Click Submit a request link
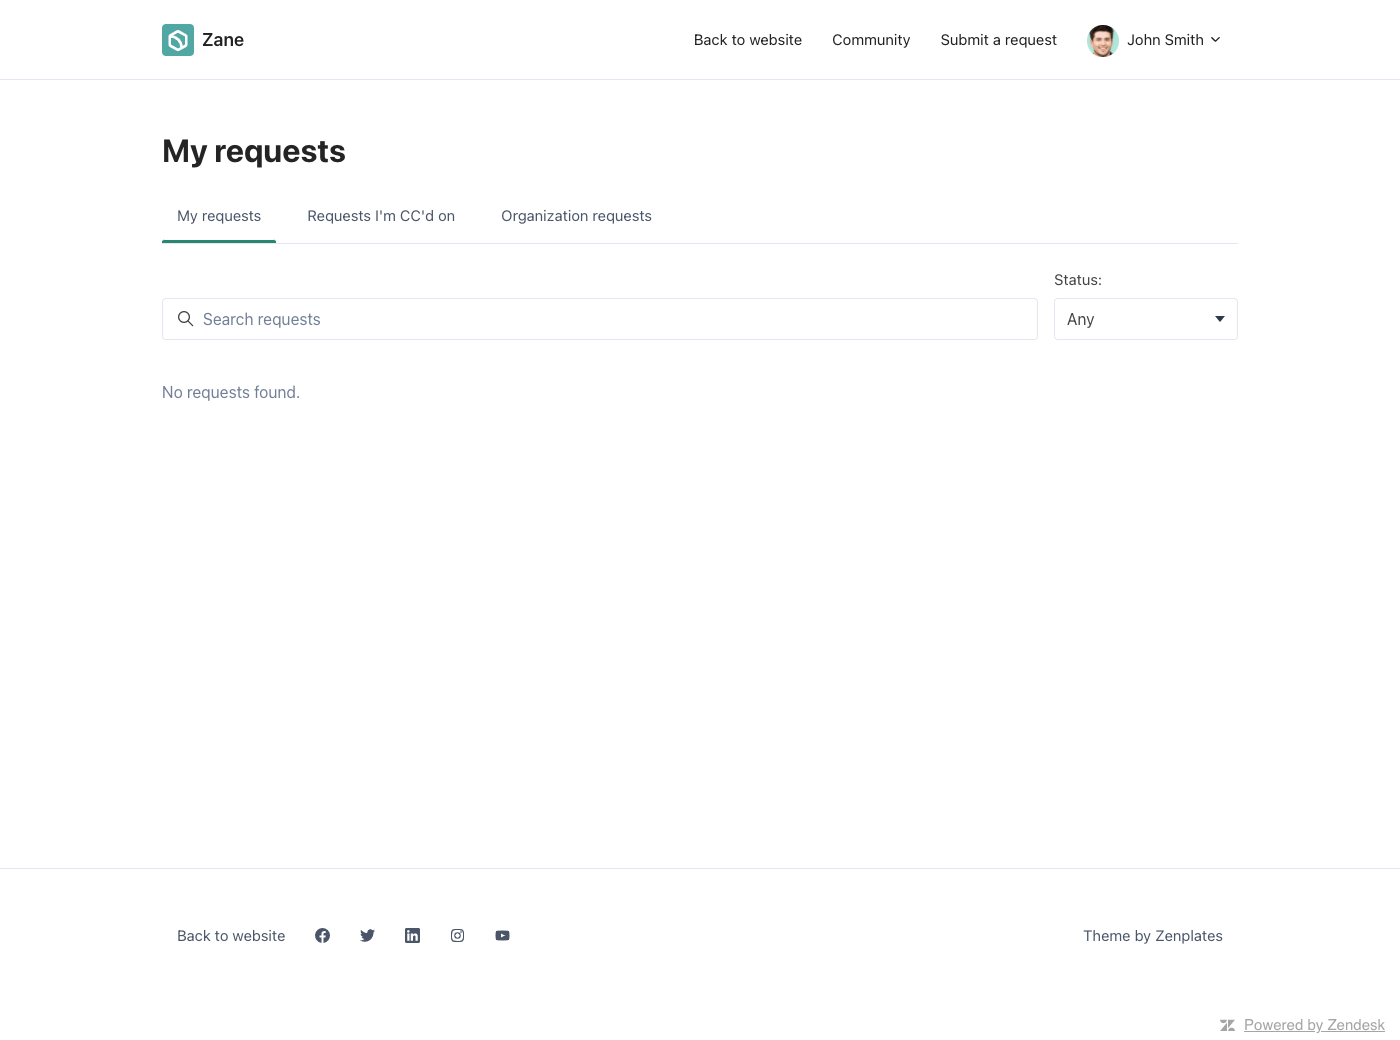The image size is (1400, 1040). pos(998,40)
